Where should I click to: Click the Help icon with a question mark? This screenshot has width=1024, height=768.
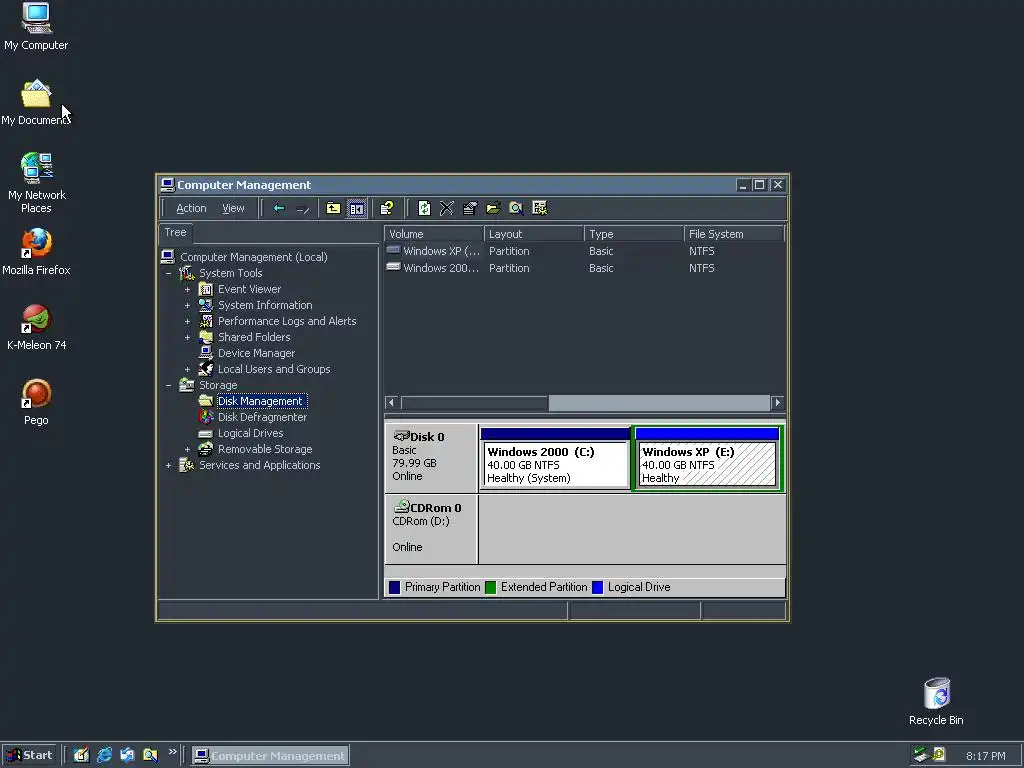click(387, 208)
